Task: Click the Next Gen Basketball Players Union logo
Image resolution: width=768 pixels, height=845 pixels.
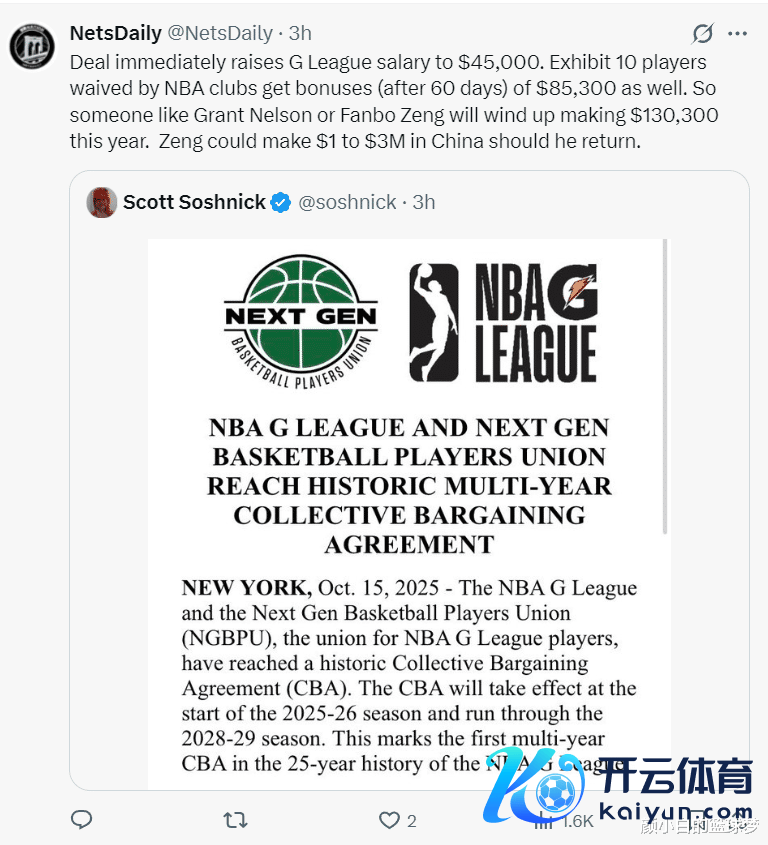Action: coord(301,322)
